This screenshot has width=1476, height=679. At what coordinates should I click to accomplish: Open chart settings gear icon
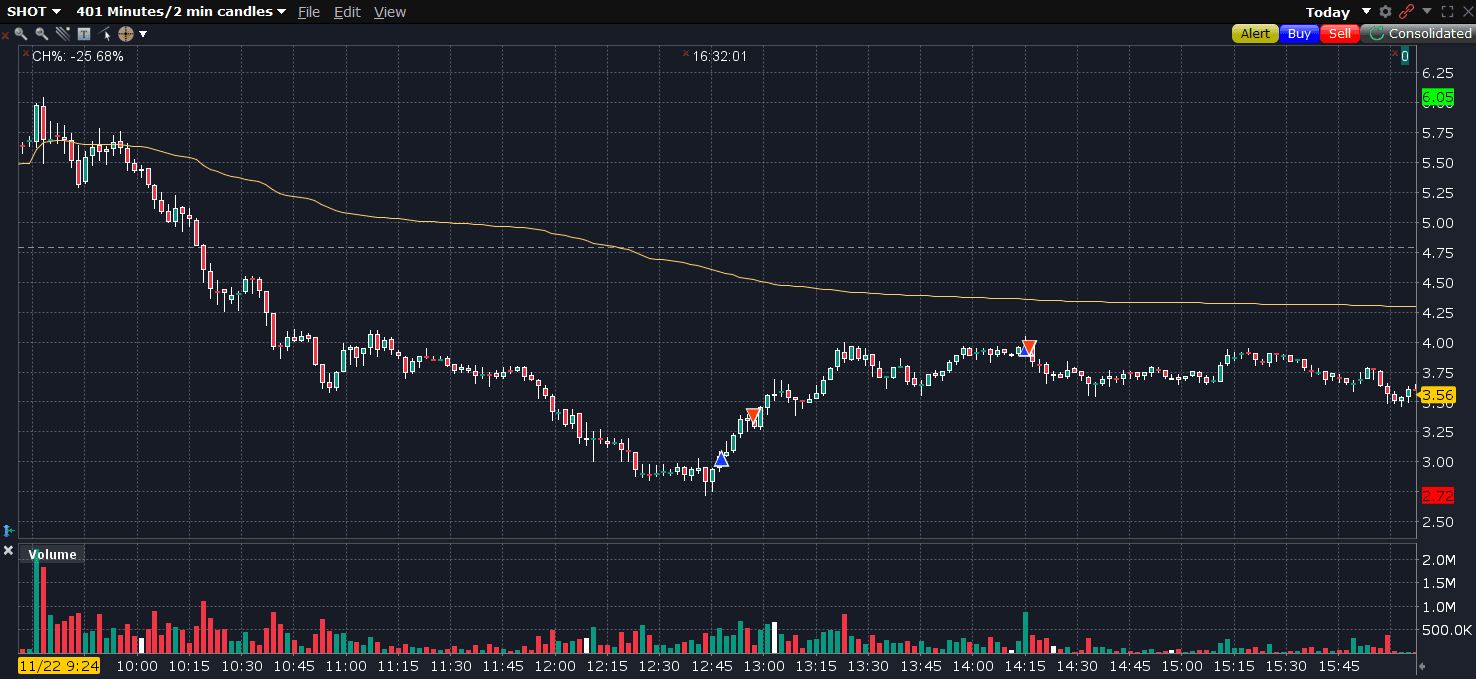pos(1385,12)
